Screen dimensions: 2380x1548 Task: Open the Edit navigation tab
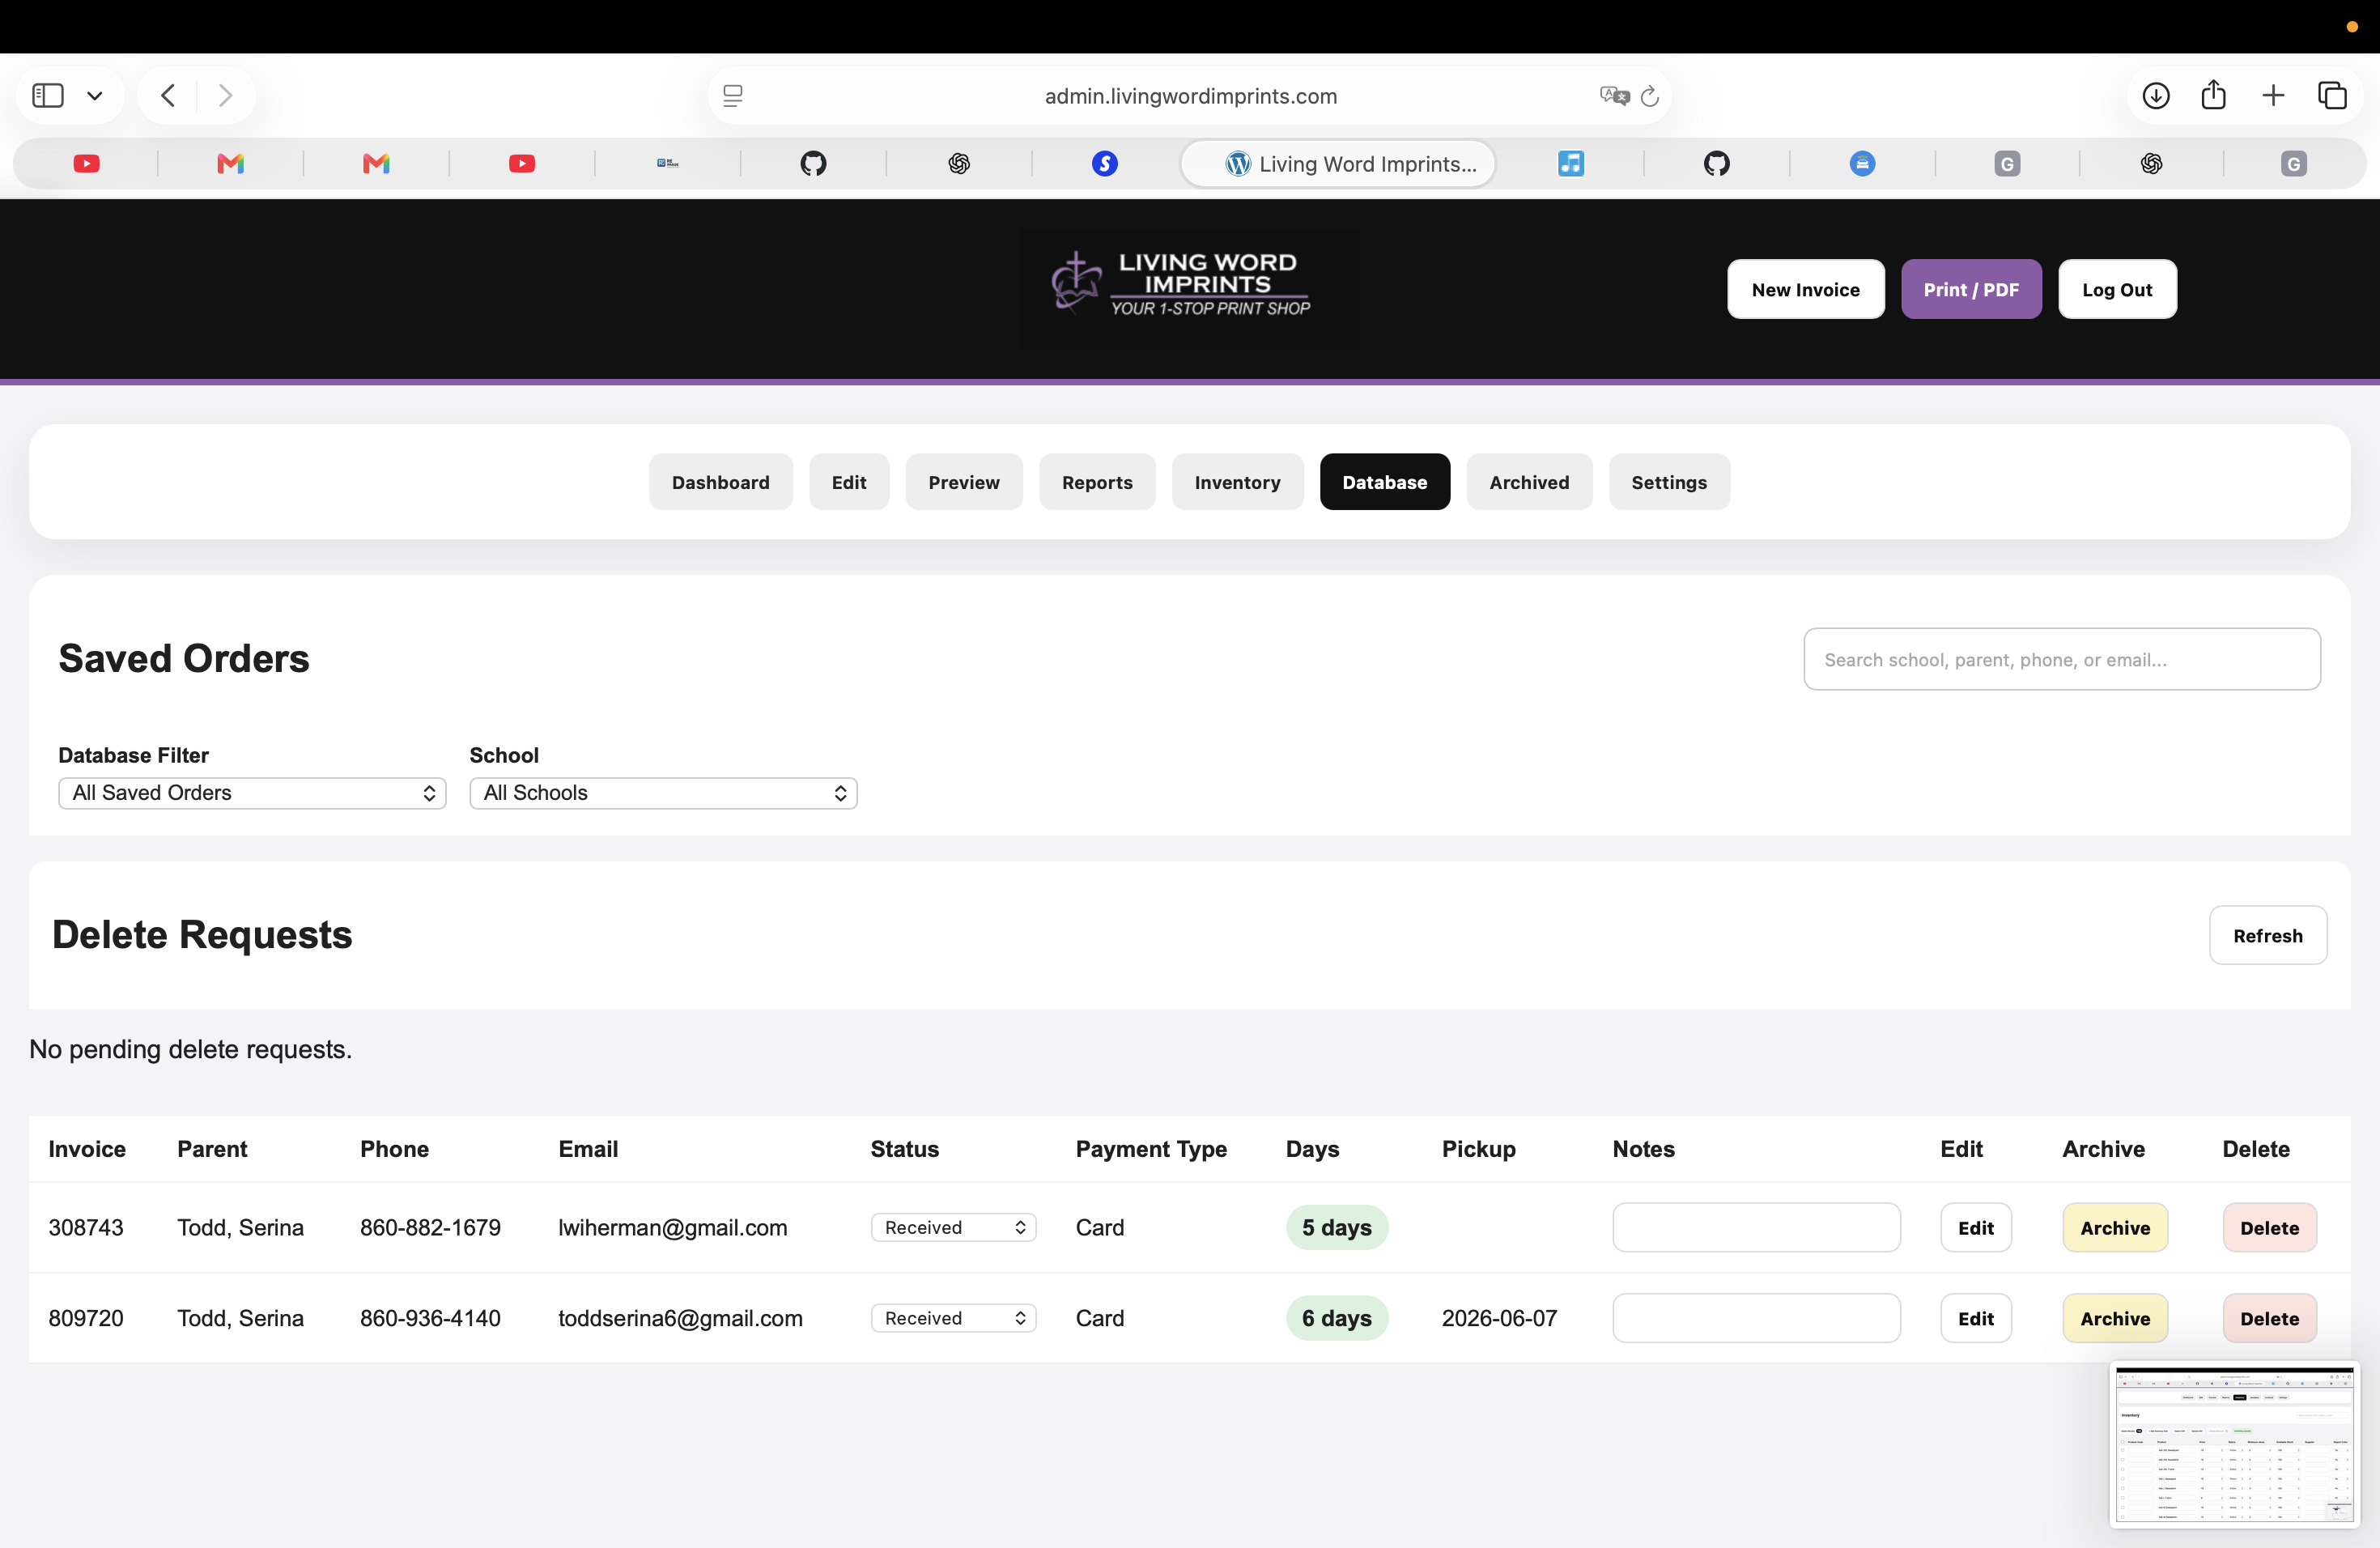[848, 482]
